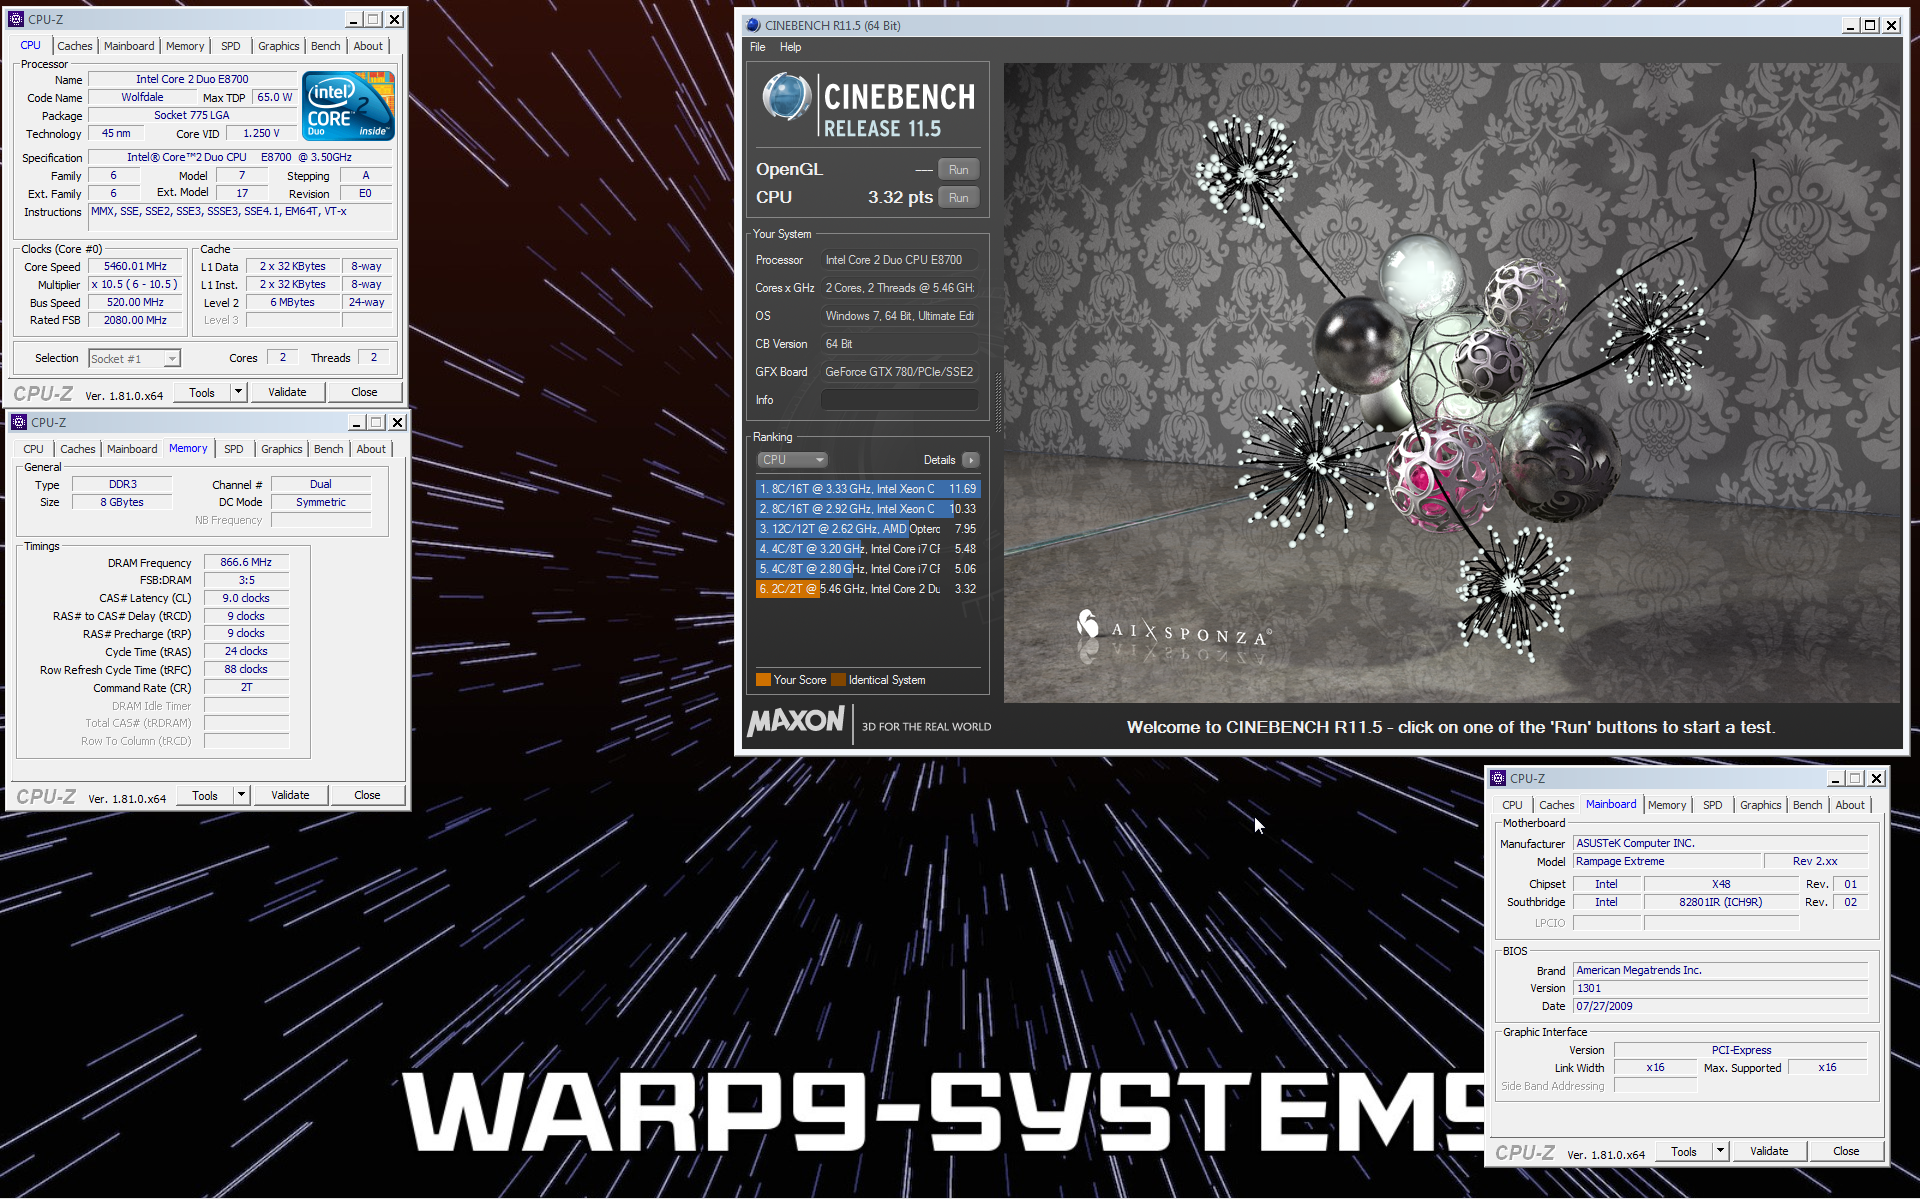Click the Intel Core 2 Duo logo in CPU-Z
The height and width of the screenshot is (1200, 1920).
click(x=348, y=105)
